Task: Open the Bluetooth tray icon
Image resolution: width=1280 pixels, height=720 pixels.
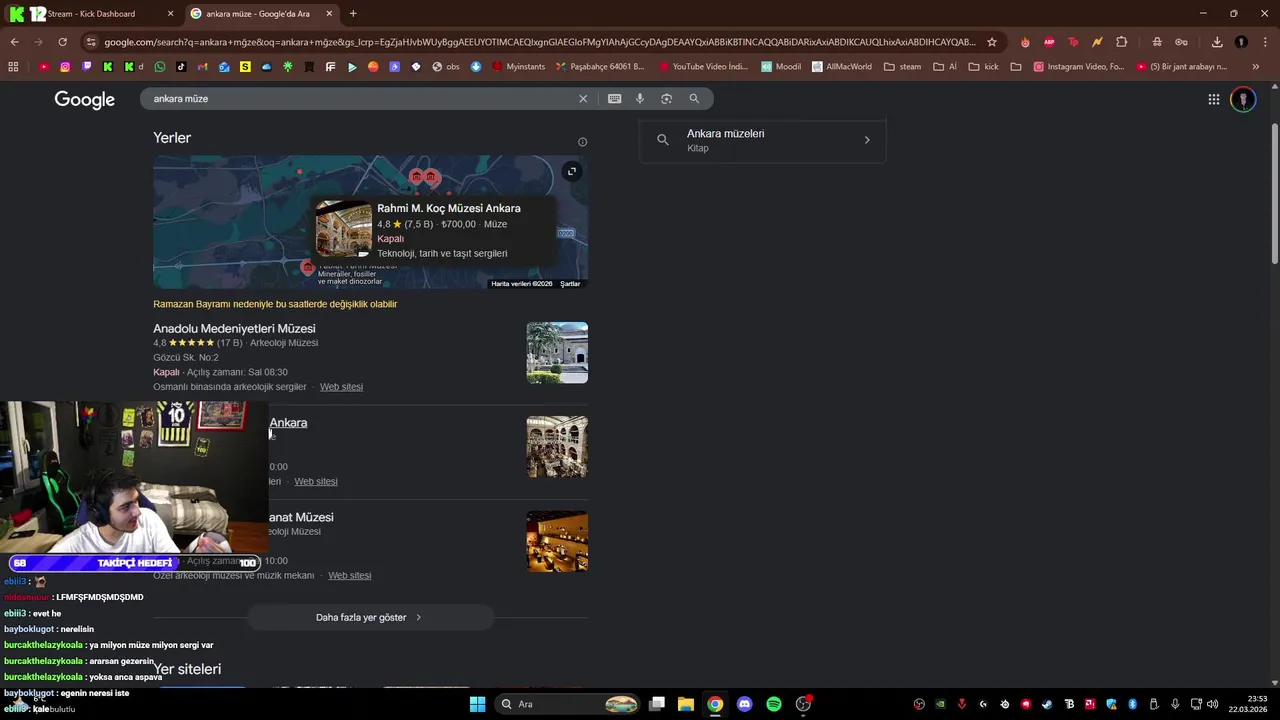Action: click(1133, 704)
